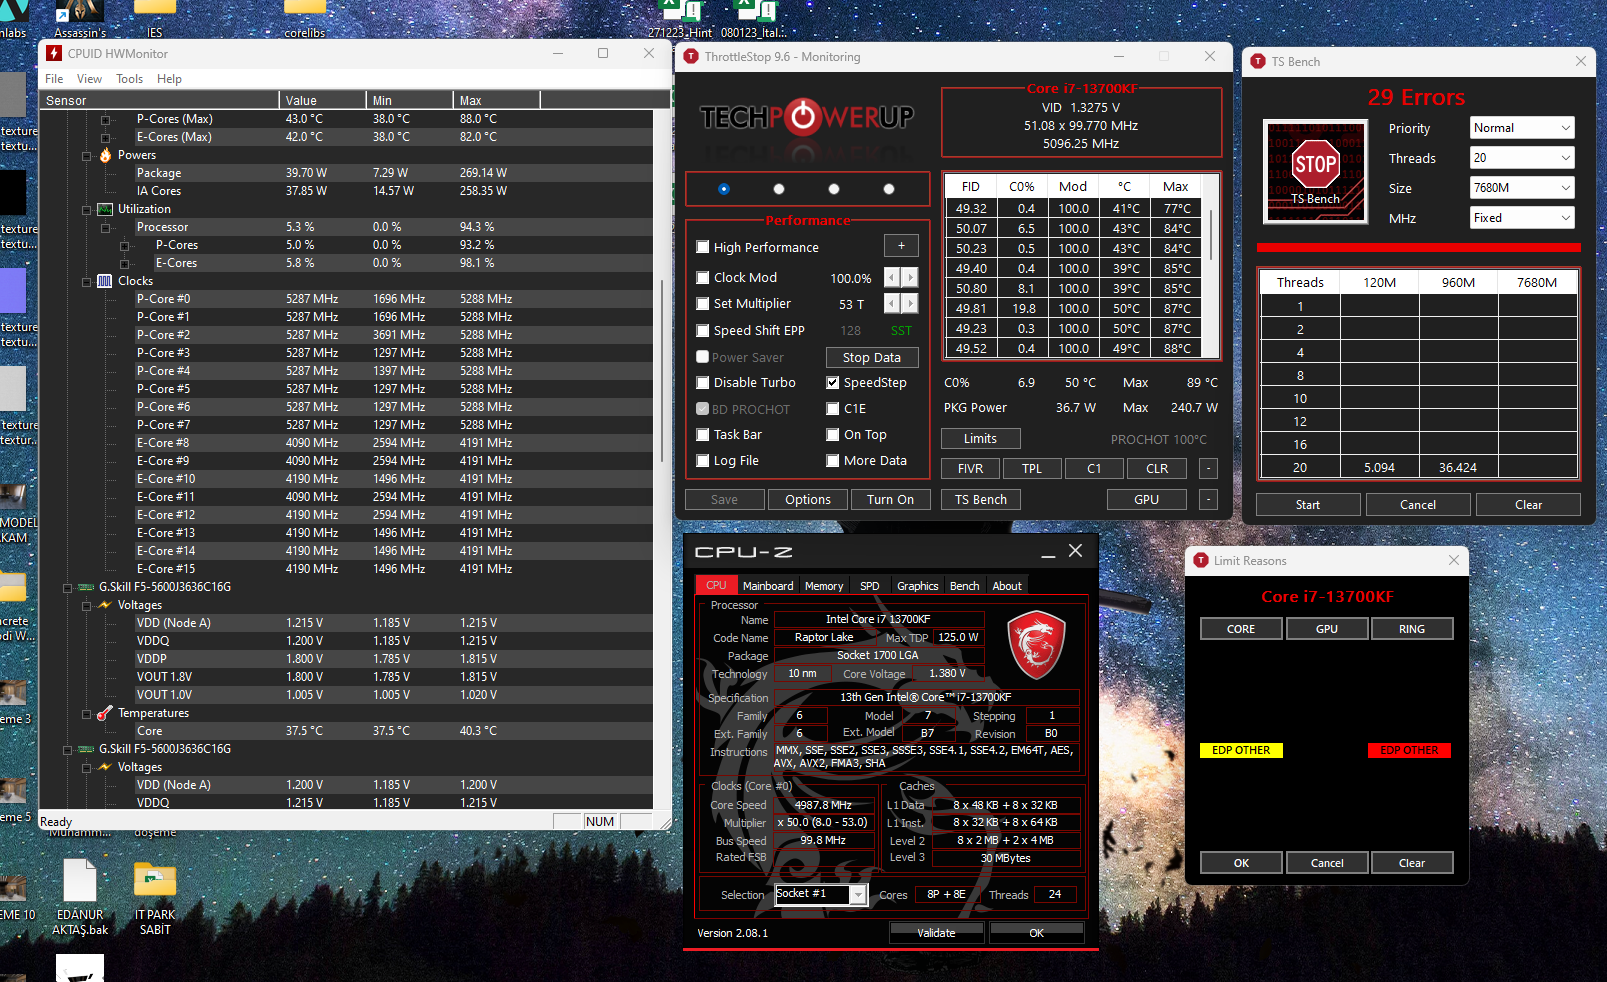Toggle the Speed Shift EPP checkbox
Screen dimensions: 1607x982
[x=703, y=331]
